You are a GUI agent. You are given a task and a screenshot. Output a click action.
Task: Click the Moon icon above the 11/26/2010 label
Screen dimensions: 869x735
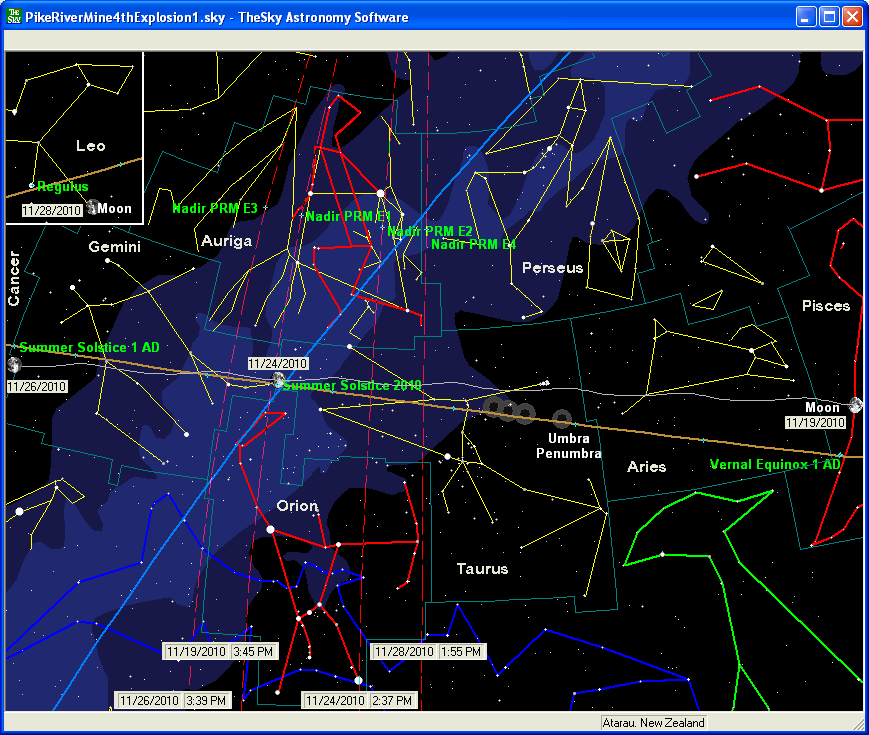[13, 365]
